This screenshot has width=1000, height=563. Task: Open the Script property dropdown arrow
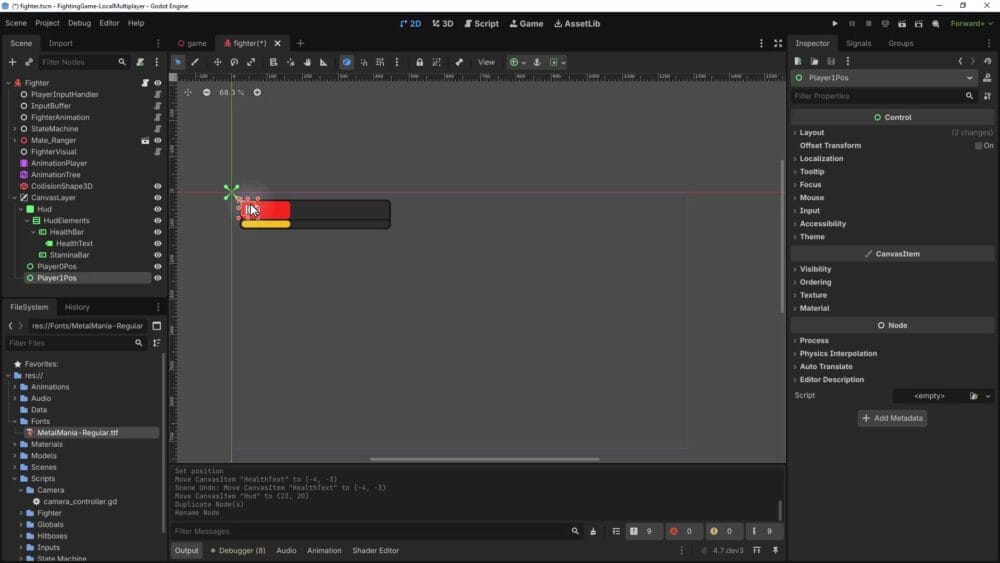pos(988,396)
